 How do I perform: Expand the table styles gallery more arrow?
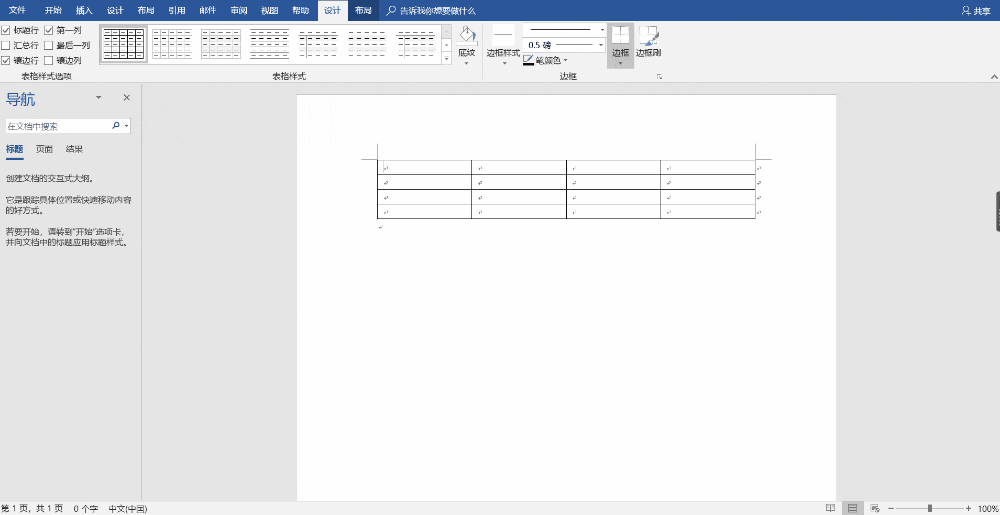(446, 59)
